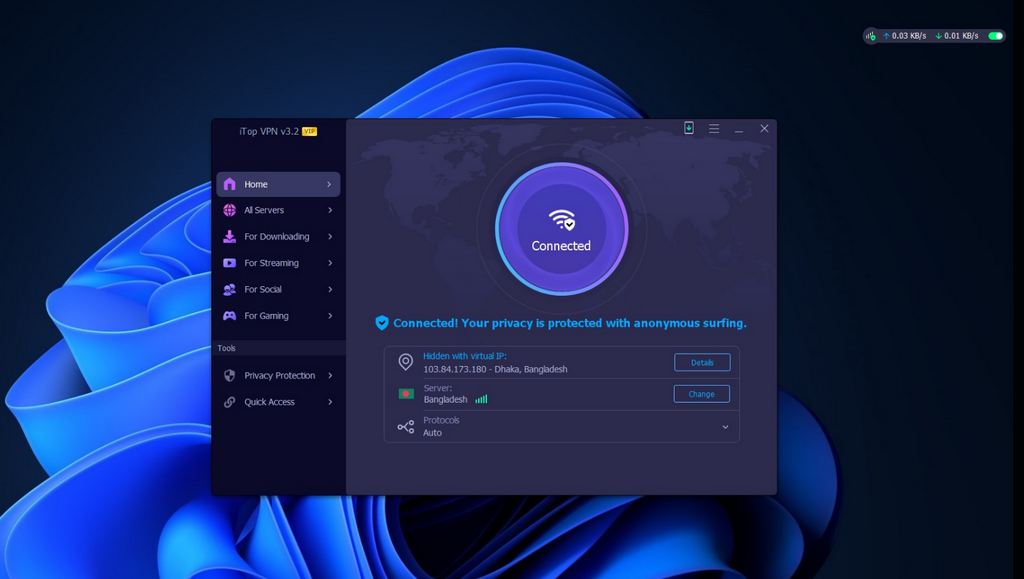The height and width of the screenshot is (579, 1024).
Task: Click the 'Hidden with virtual IP:' label
Action: (x=464, y=356)
